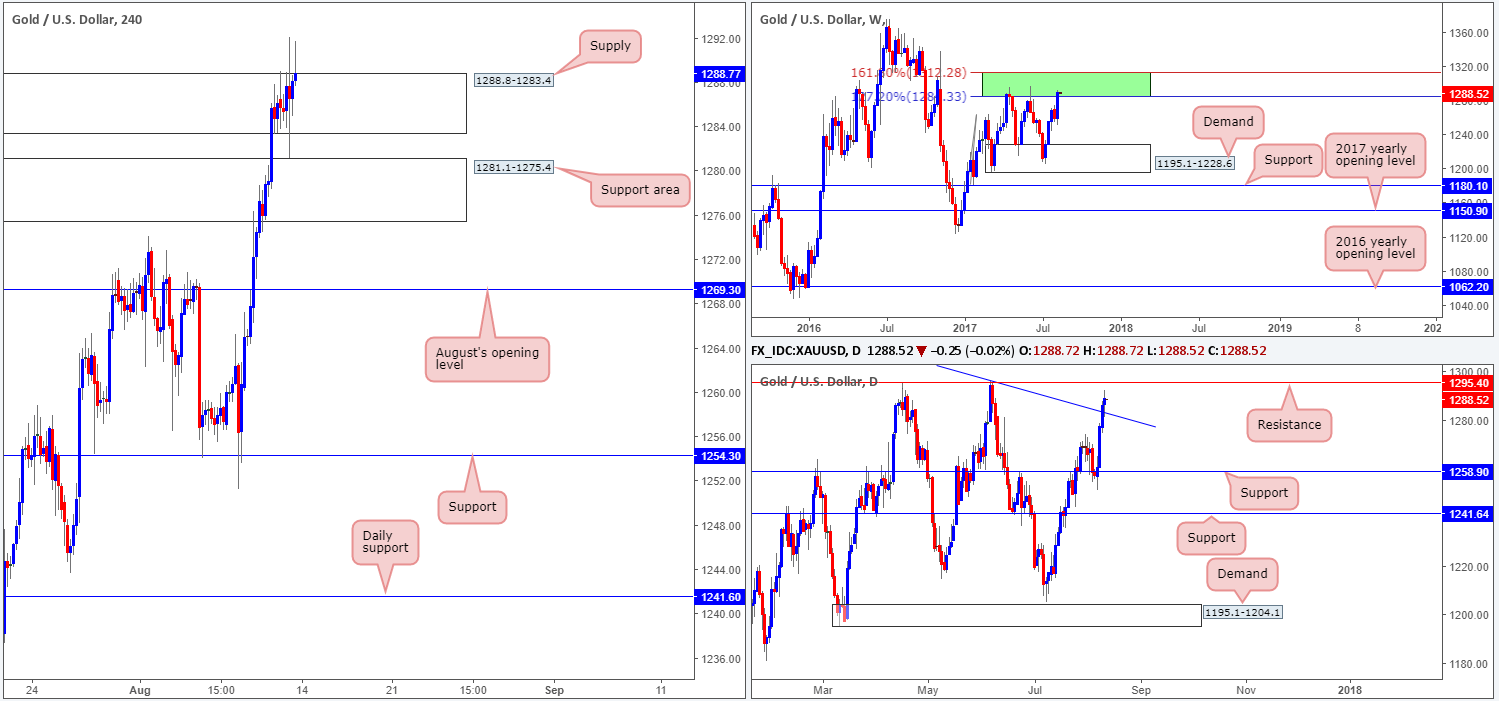Select Demand callout on the weekly chart
The width and height of the screenshot is (1499, 701).
1228,122
